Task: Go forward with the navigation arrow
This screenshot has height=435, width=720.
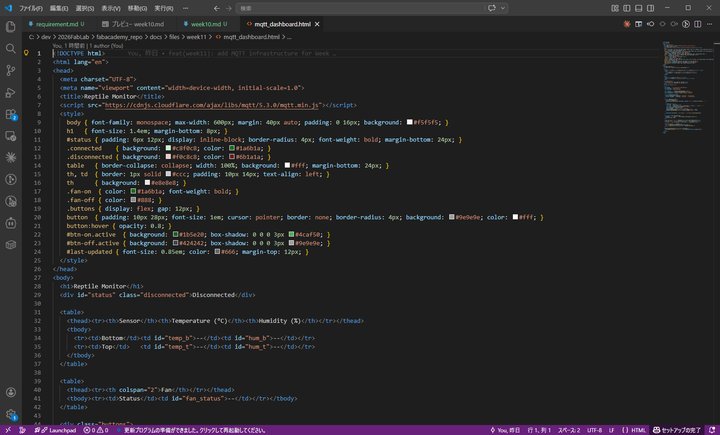Action: (229, 8)
